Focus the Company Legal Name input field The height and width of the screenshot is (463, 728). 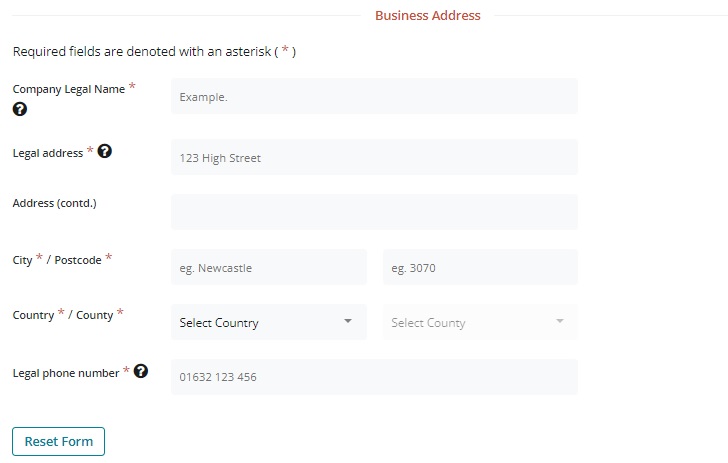click(374, 97)
